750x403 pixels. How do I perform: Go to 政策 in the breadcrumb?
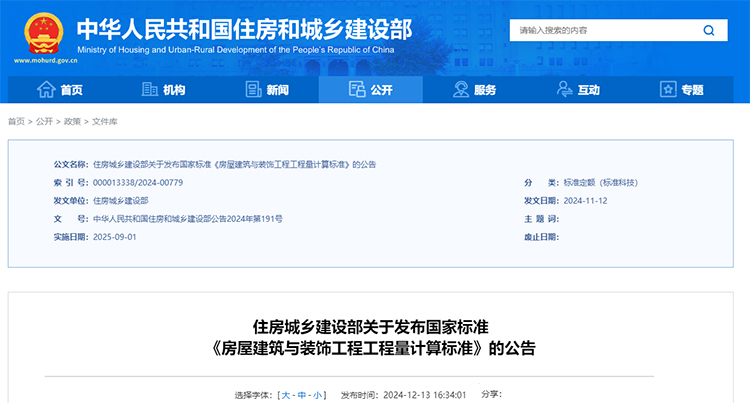click(x=72, y=121)
